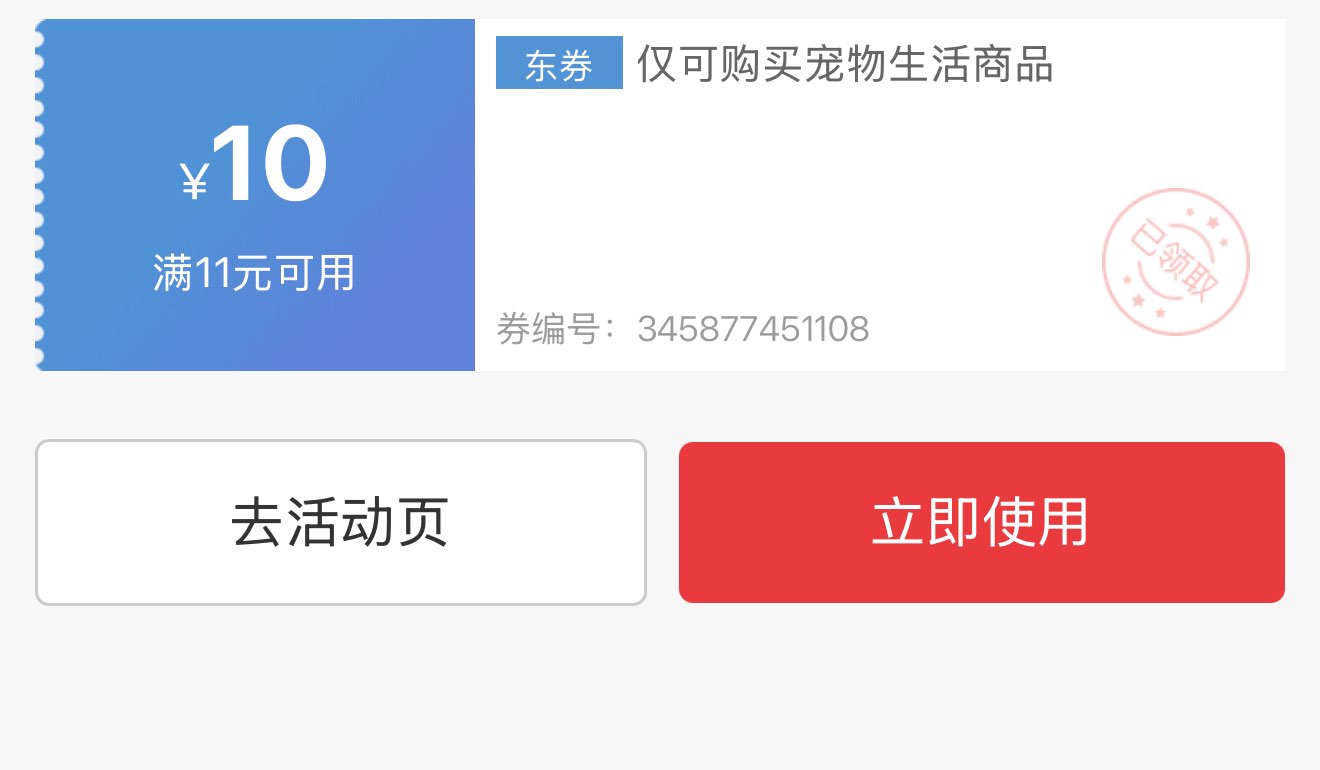Click the ¥ yuan symbol
1320x770 pixels.
194,182
